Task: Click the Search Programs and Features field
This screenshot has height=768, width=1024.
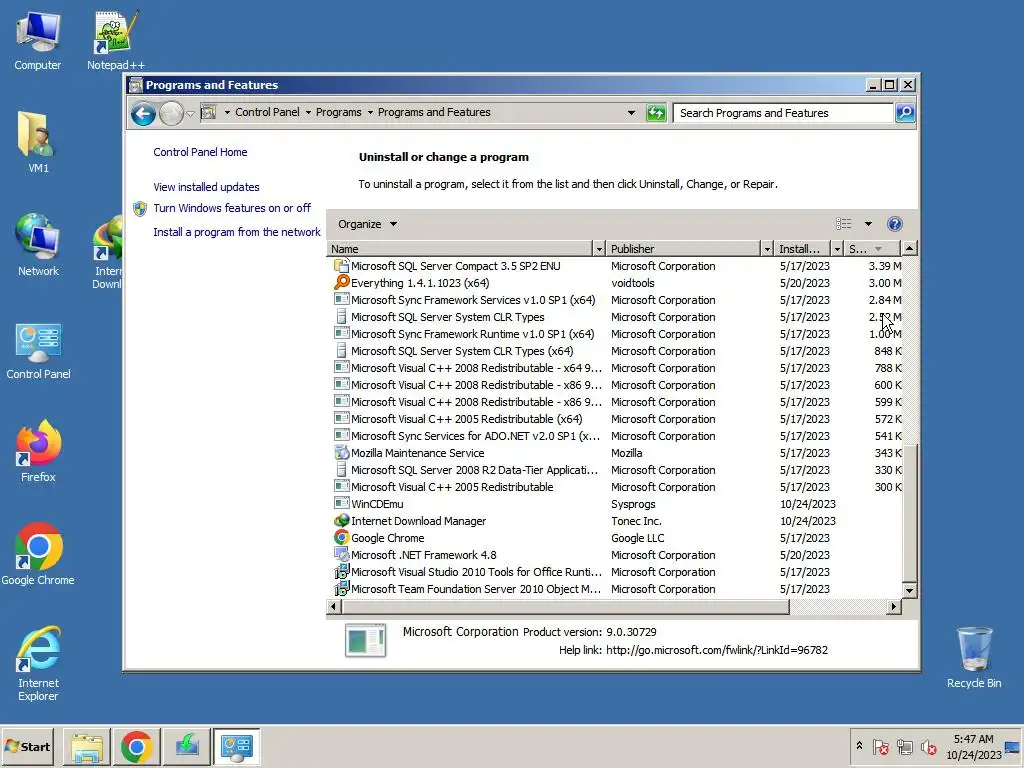Action: coord(783,113)
